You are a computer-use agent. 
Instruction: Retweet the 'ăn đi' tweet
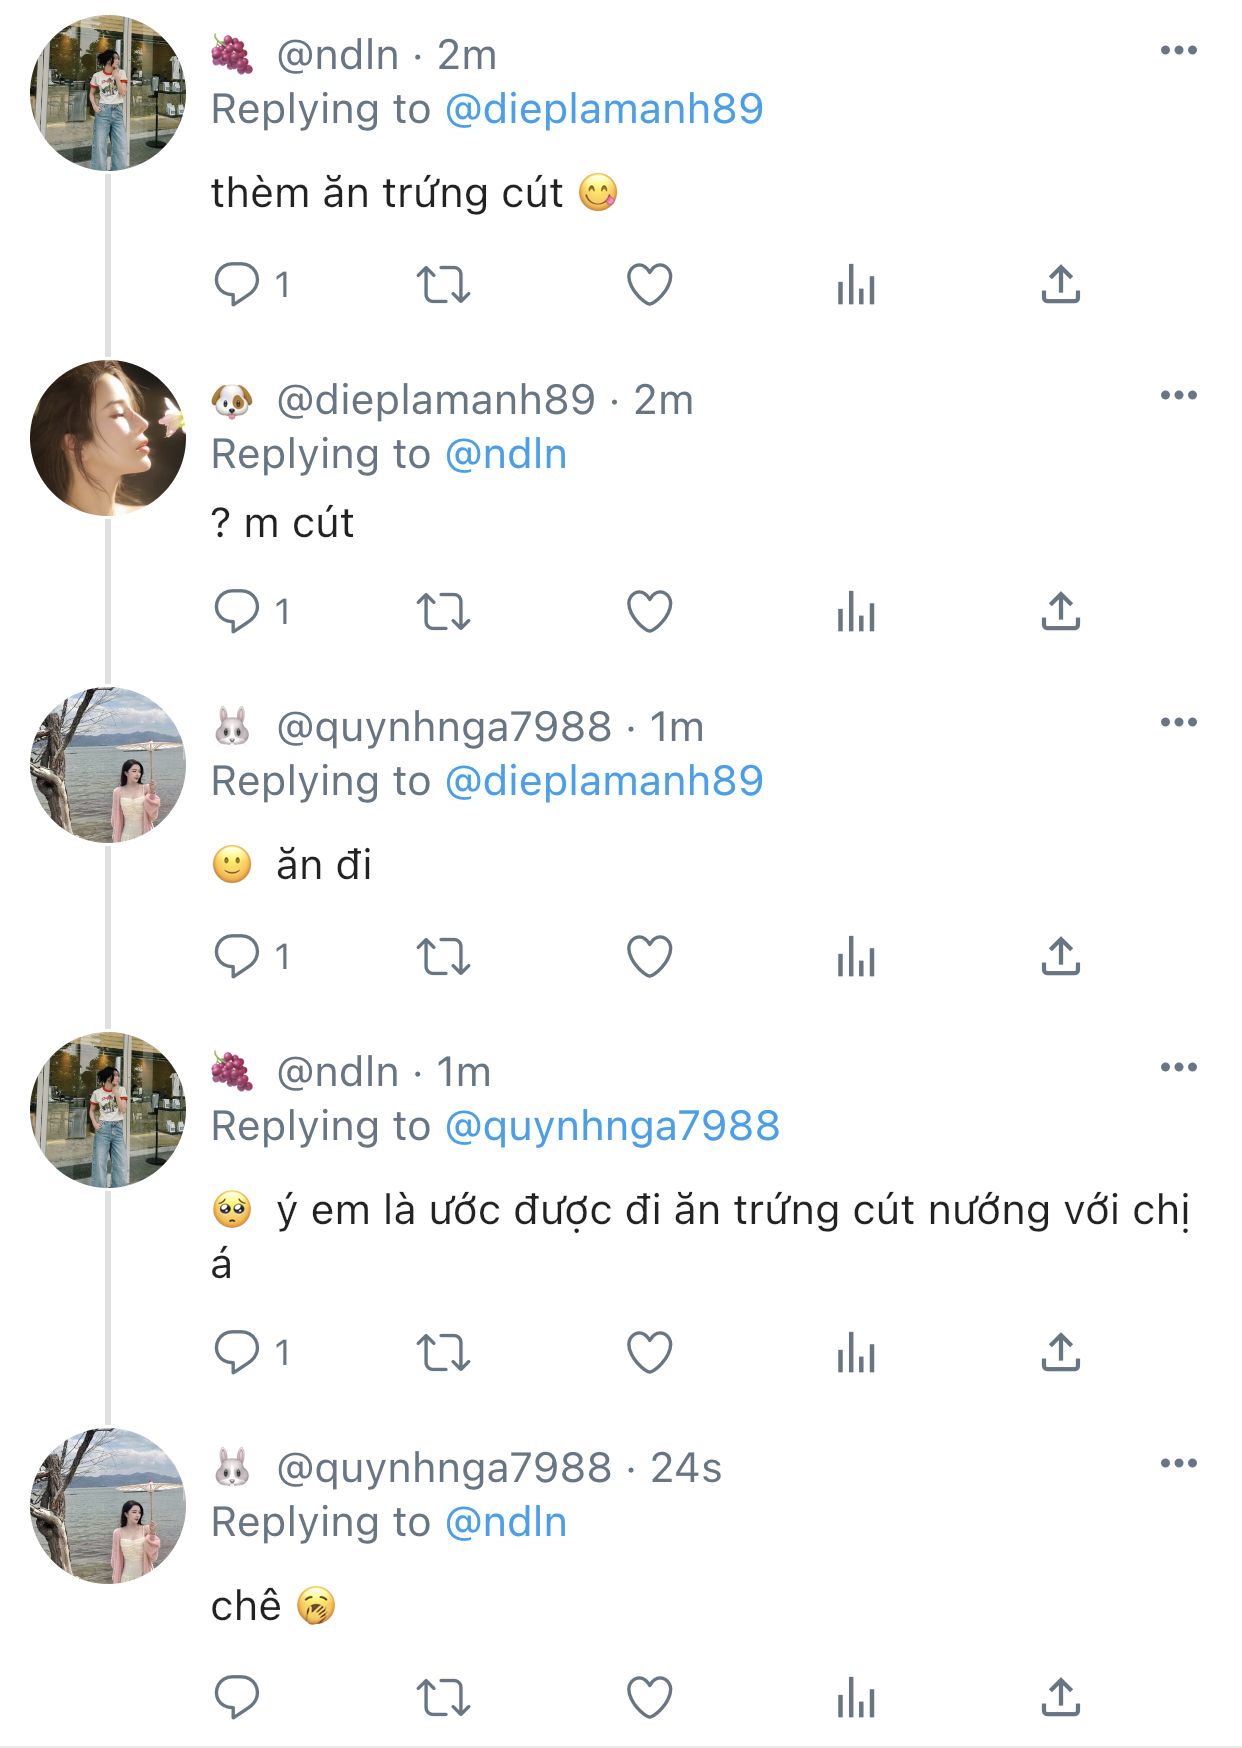443,957
